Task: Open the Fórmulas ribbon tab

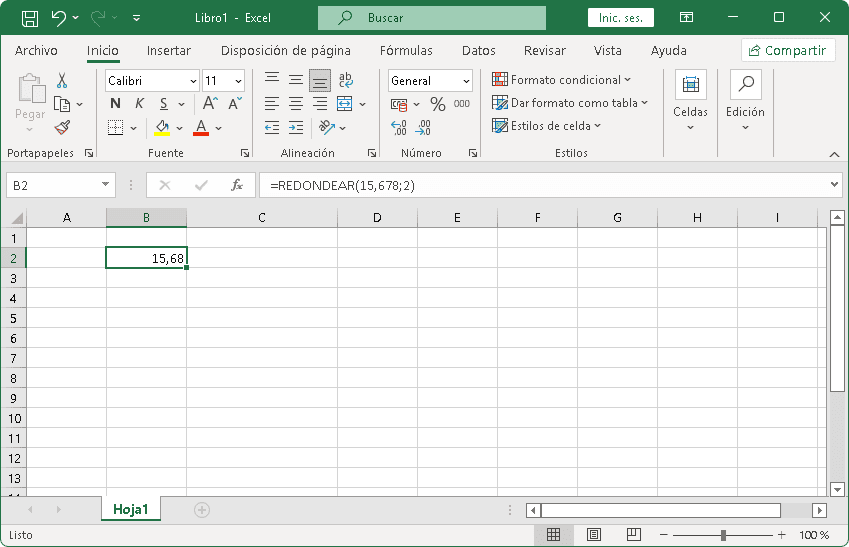Action: tap(406, 51)
